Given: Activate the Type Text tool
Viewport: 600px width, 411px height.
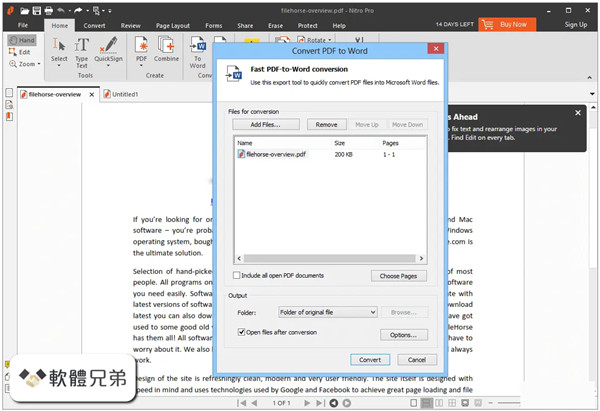Looking at the screenshot, I should tap(82, 52).
